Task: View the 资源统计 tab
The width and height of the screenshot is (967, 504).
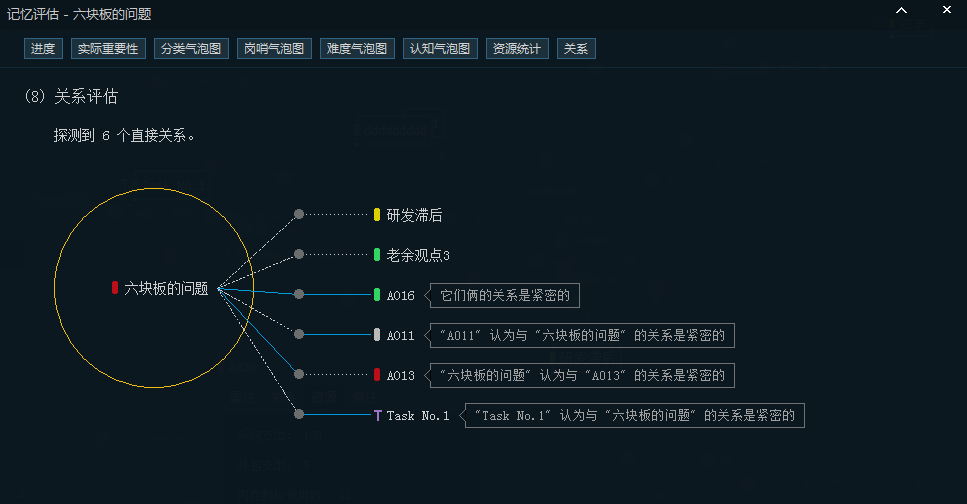Action: (517, 49)
